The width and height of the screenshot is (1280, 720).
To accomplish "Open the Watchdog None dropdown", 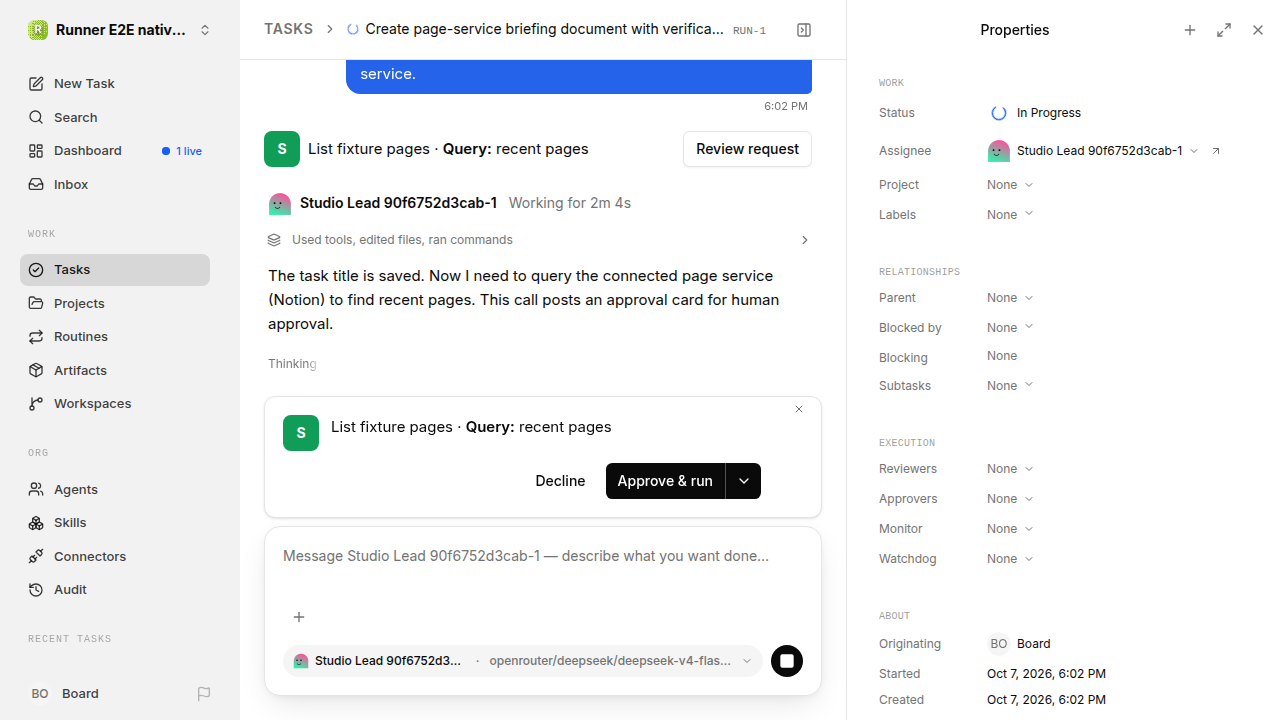I will tap(1010, 559).
